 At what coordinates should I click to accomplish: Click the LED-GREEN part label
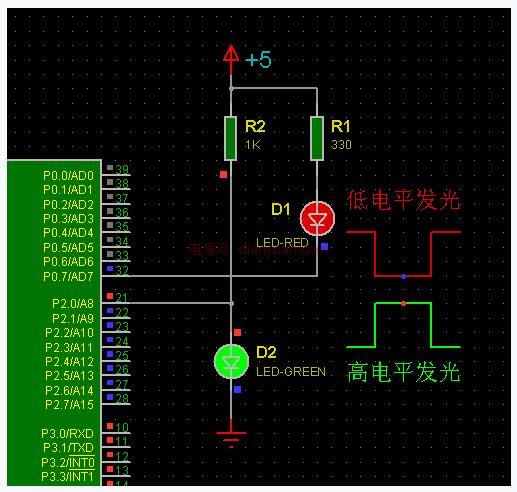pos(291,372)
